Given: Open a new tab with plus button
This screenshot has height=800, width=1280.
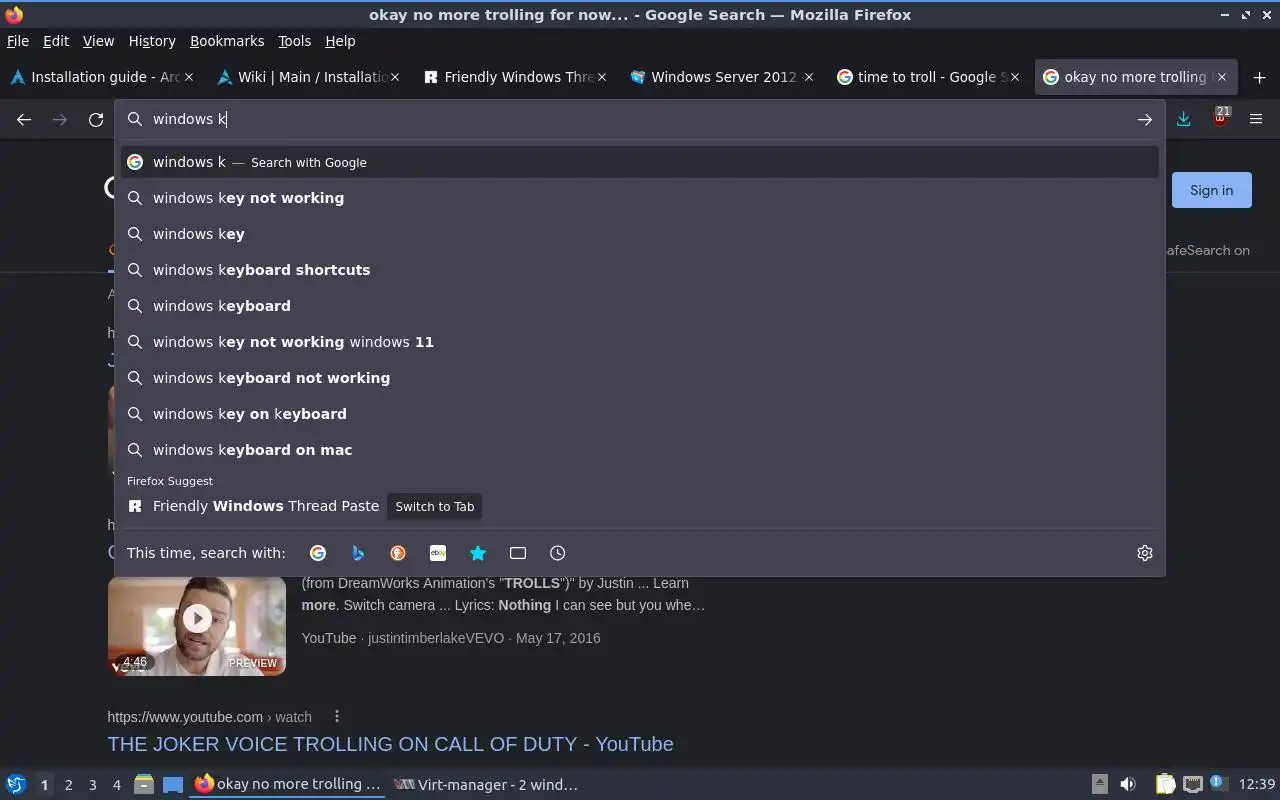Looking at the screenshot, I should click(x=1259, y=77).
